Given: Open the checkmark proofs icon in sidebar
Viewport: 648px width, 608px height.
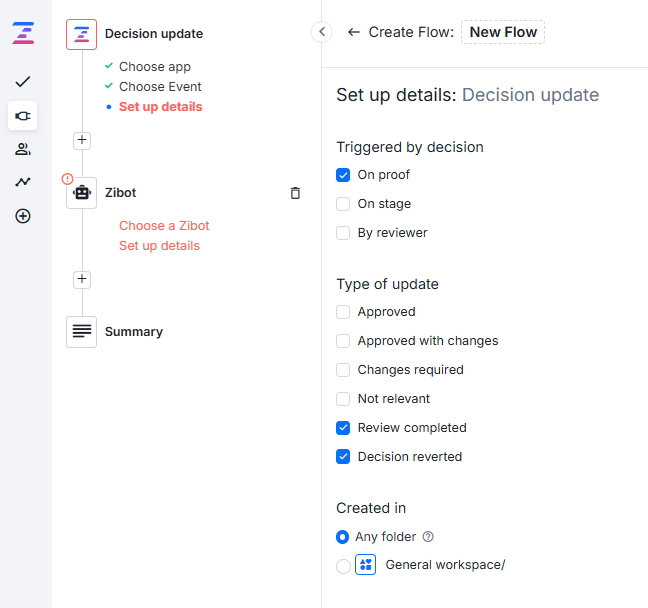Looking at the screenshot, I should [22, 82].
